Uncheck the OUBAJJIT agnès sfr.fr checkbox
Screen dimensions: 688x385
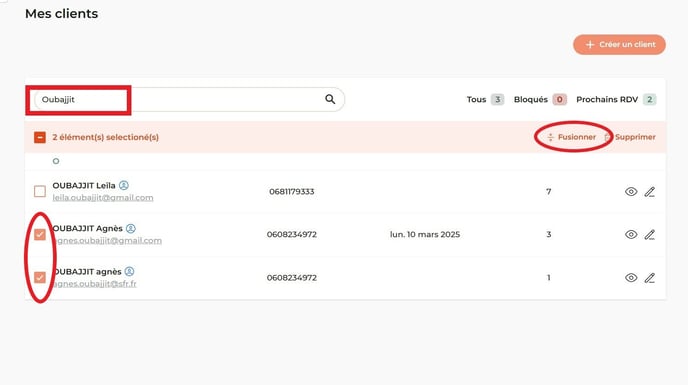point(40,277)
